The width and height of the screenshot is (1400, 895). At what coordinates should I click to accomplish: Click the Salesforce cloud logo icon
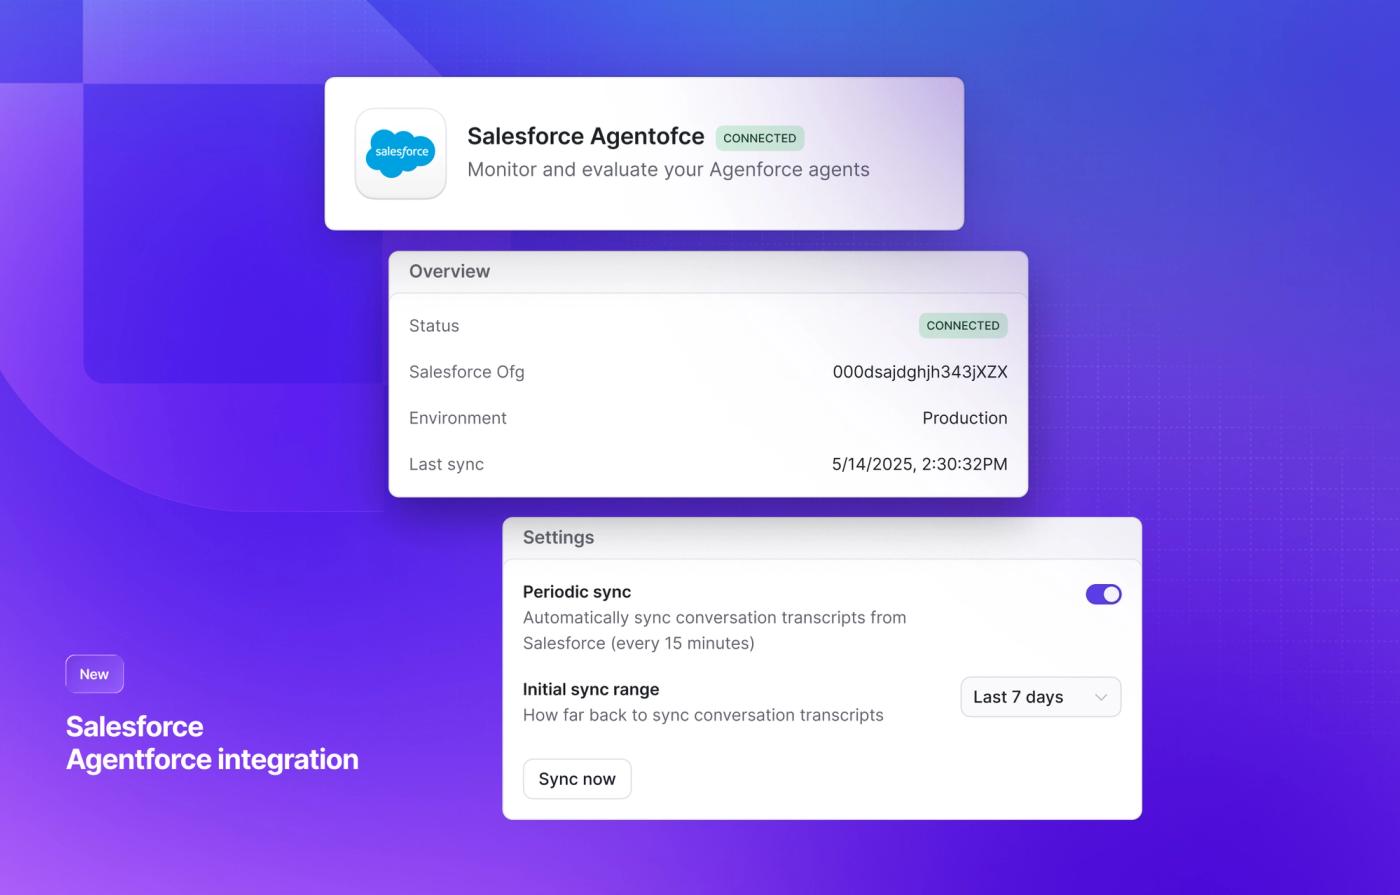coord(400,153)
